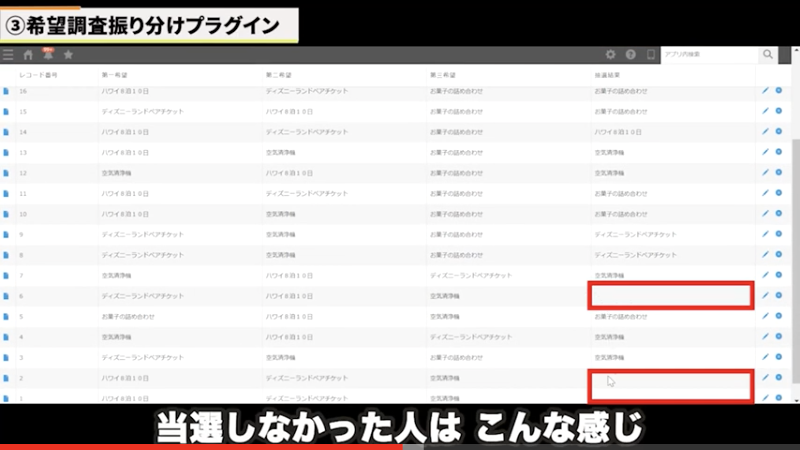The width and height of the screenshot is (800, 450).
Task: Open the settings gear icon
Action: (x=611, y=55)
